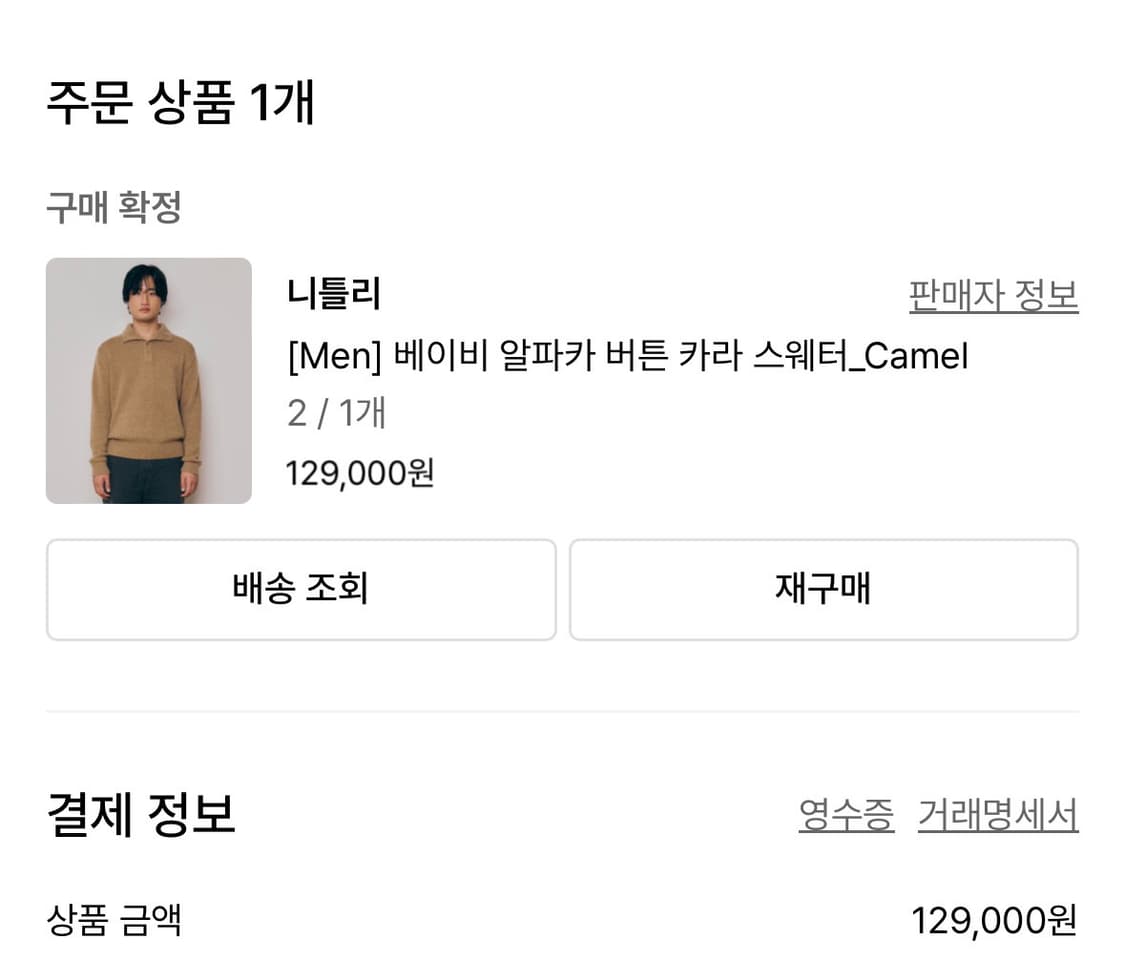Open the 거래명세서 transaction statement link

click(997, 814)
